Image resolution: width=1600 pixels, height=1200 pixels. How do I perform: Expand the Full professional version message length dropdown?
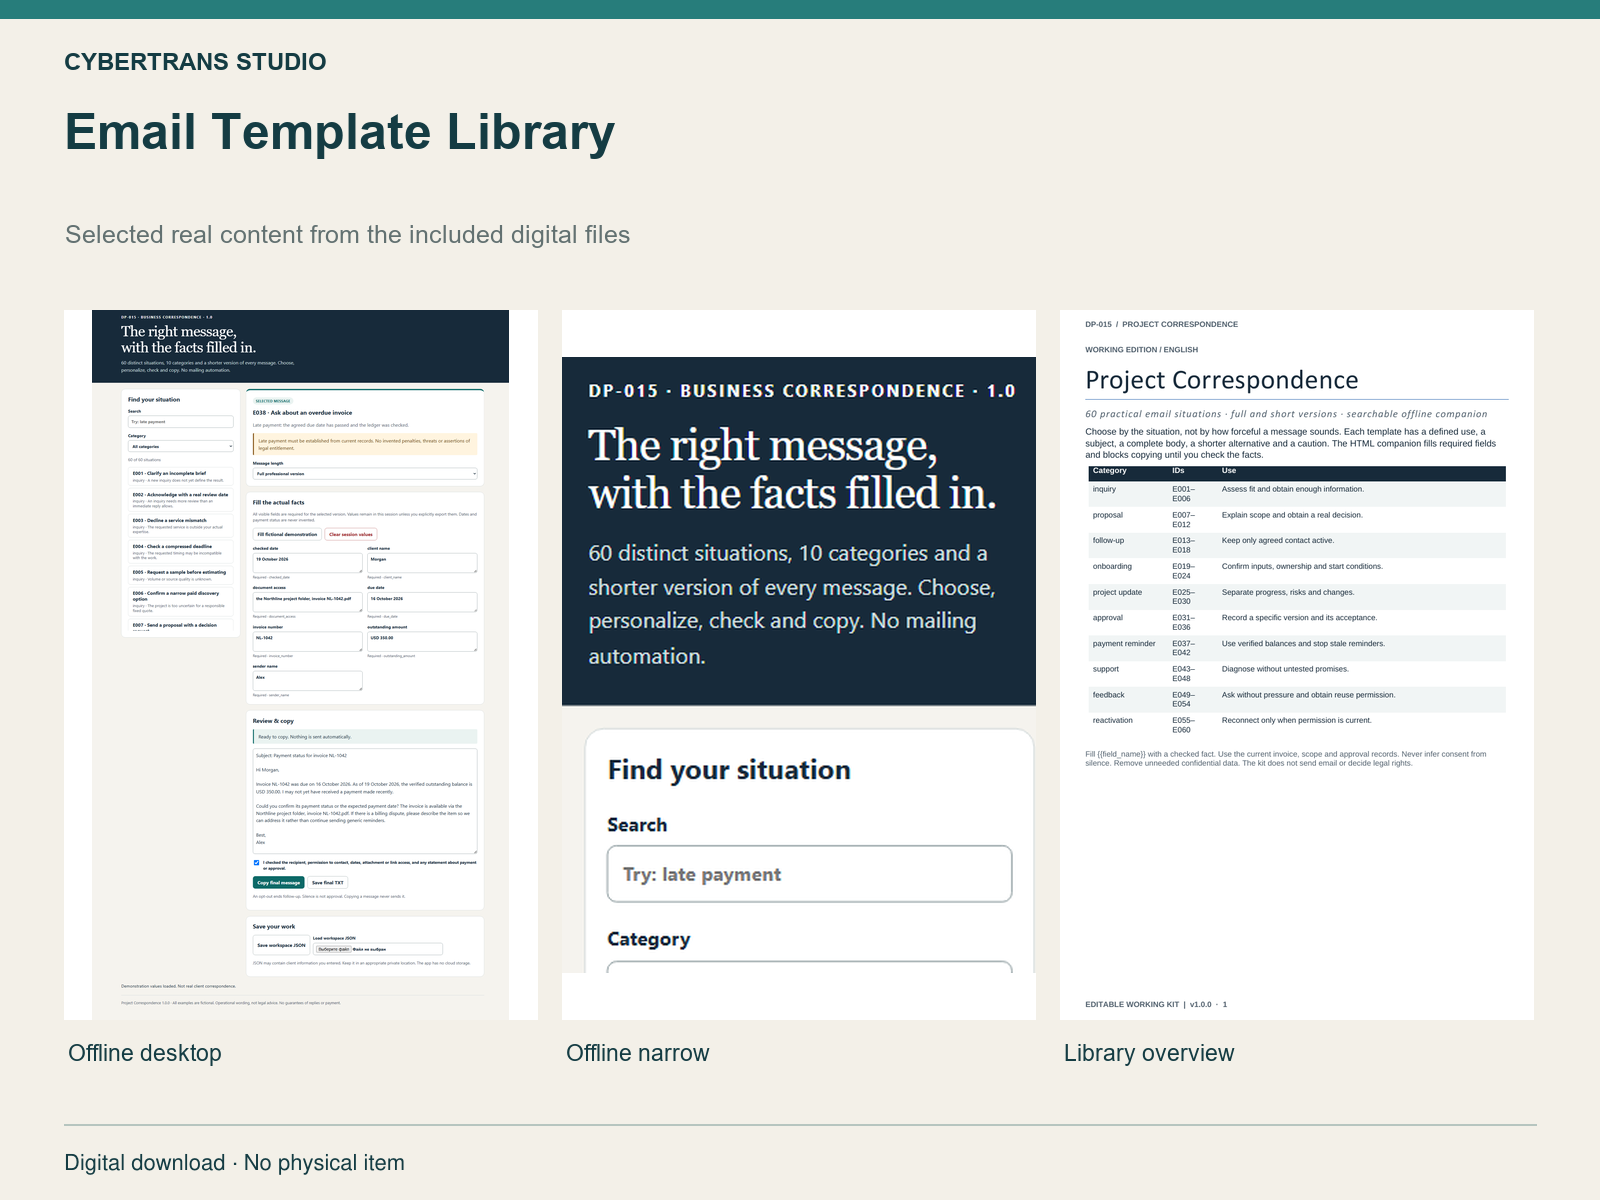pos(365,474)
